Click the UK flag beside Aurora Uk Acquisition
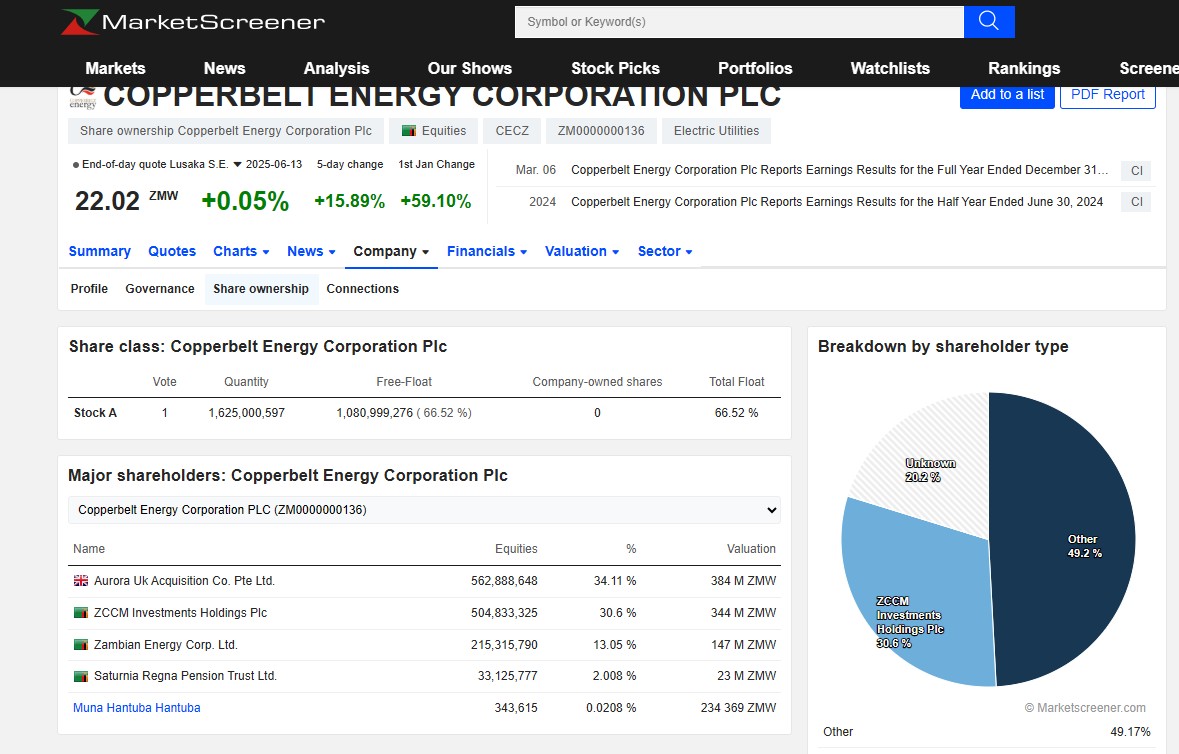 pos(80,581)
